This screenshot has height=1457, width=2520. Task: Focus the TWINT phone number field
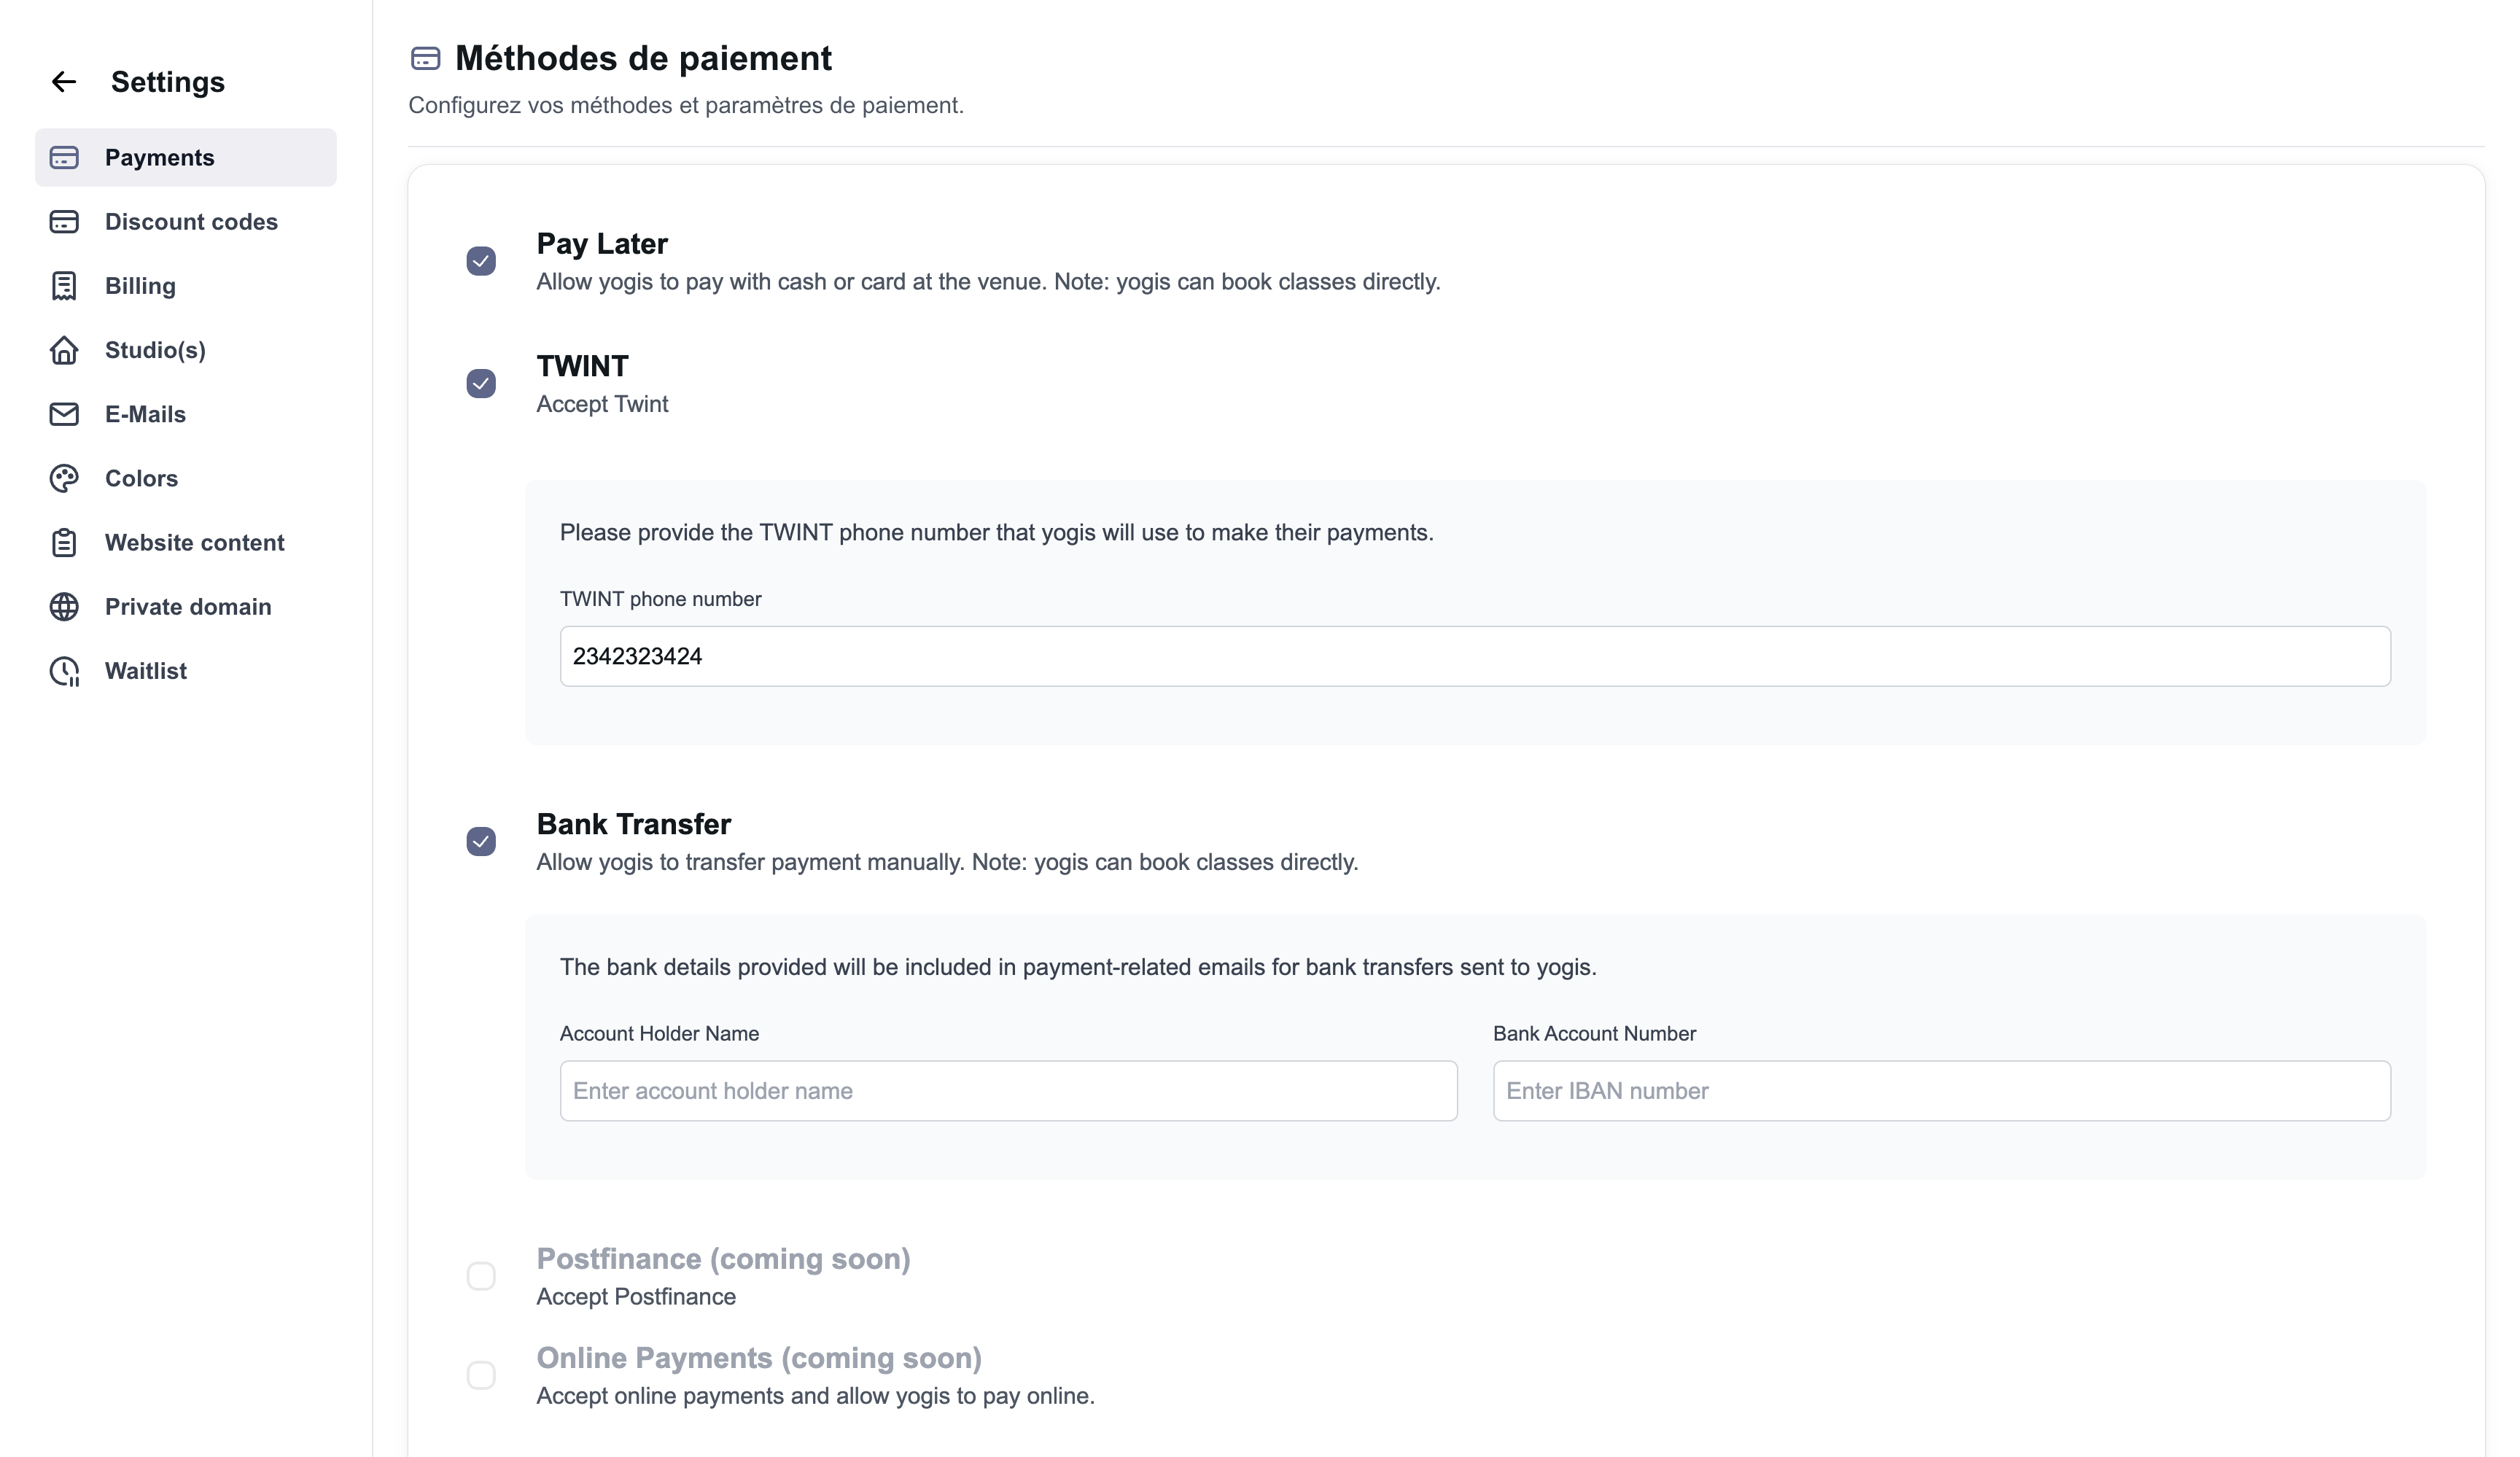click(1474, 656)
